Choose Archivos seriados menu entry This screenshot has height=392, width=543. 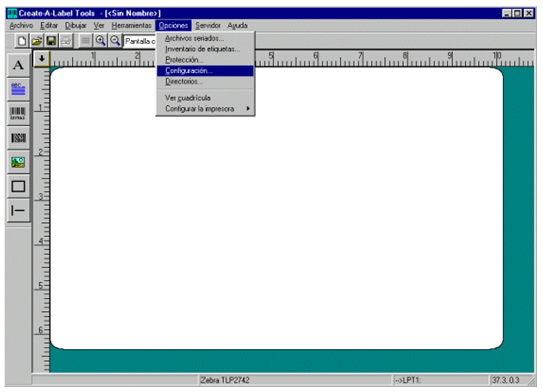click(205, 38)
